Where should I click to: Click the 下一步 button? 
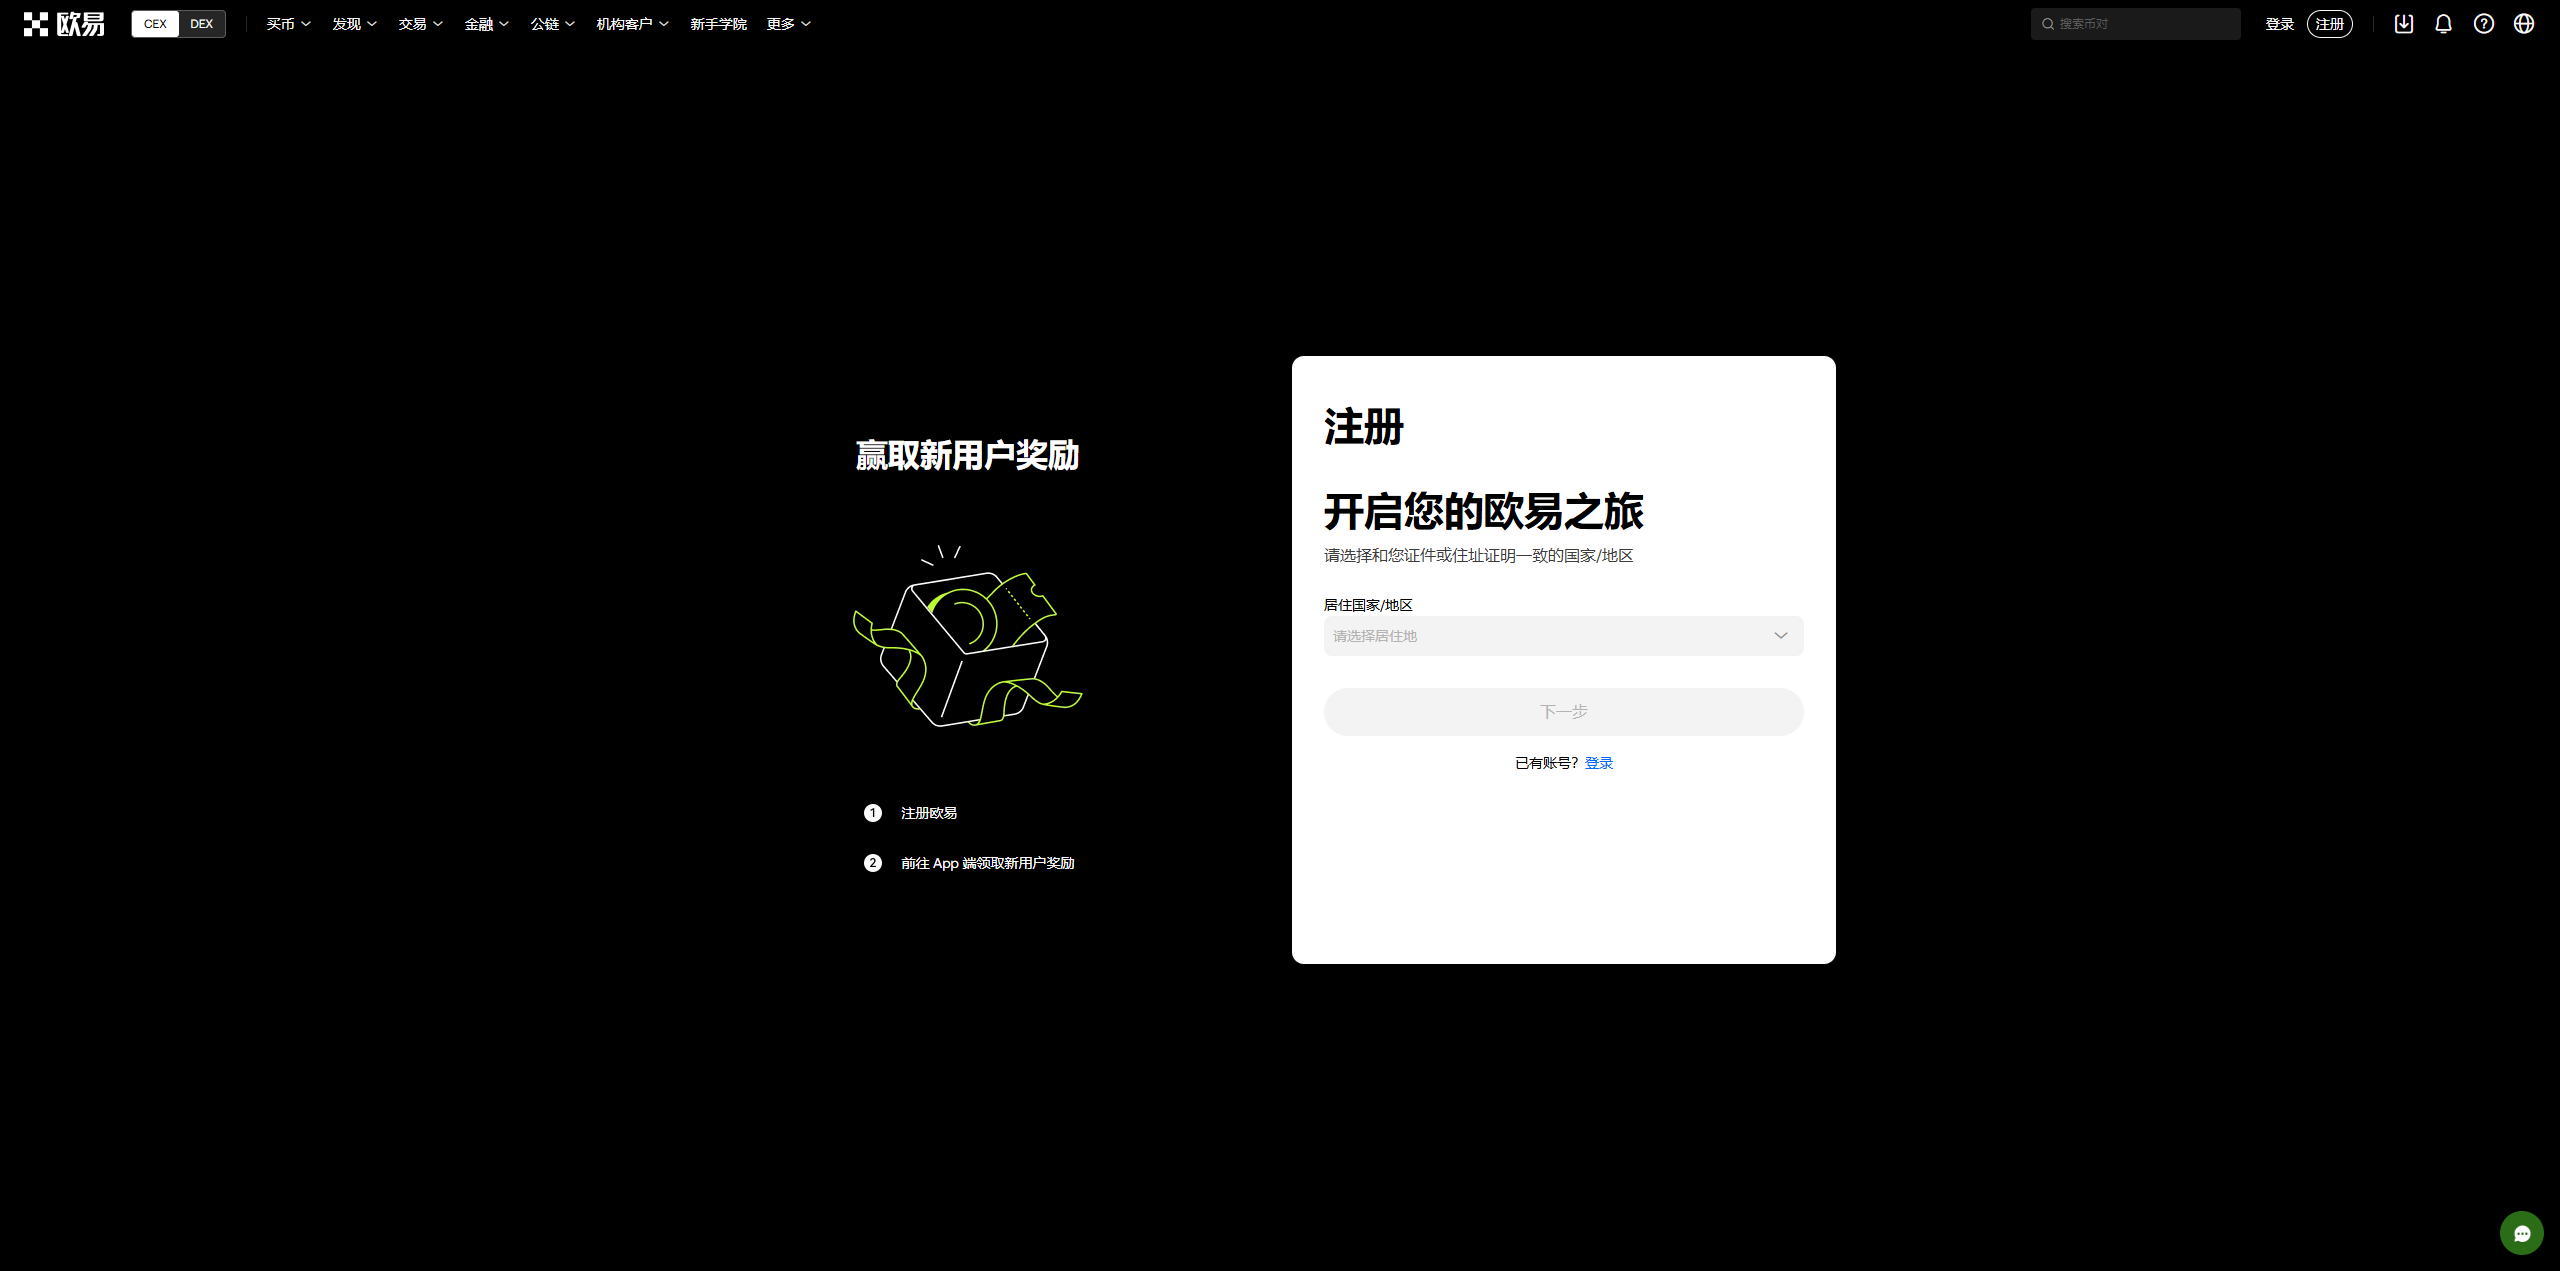coord(1563,712)
